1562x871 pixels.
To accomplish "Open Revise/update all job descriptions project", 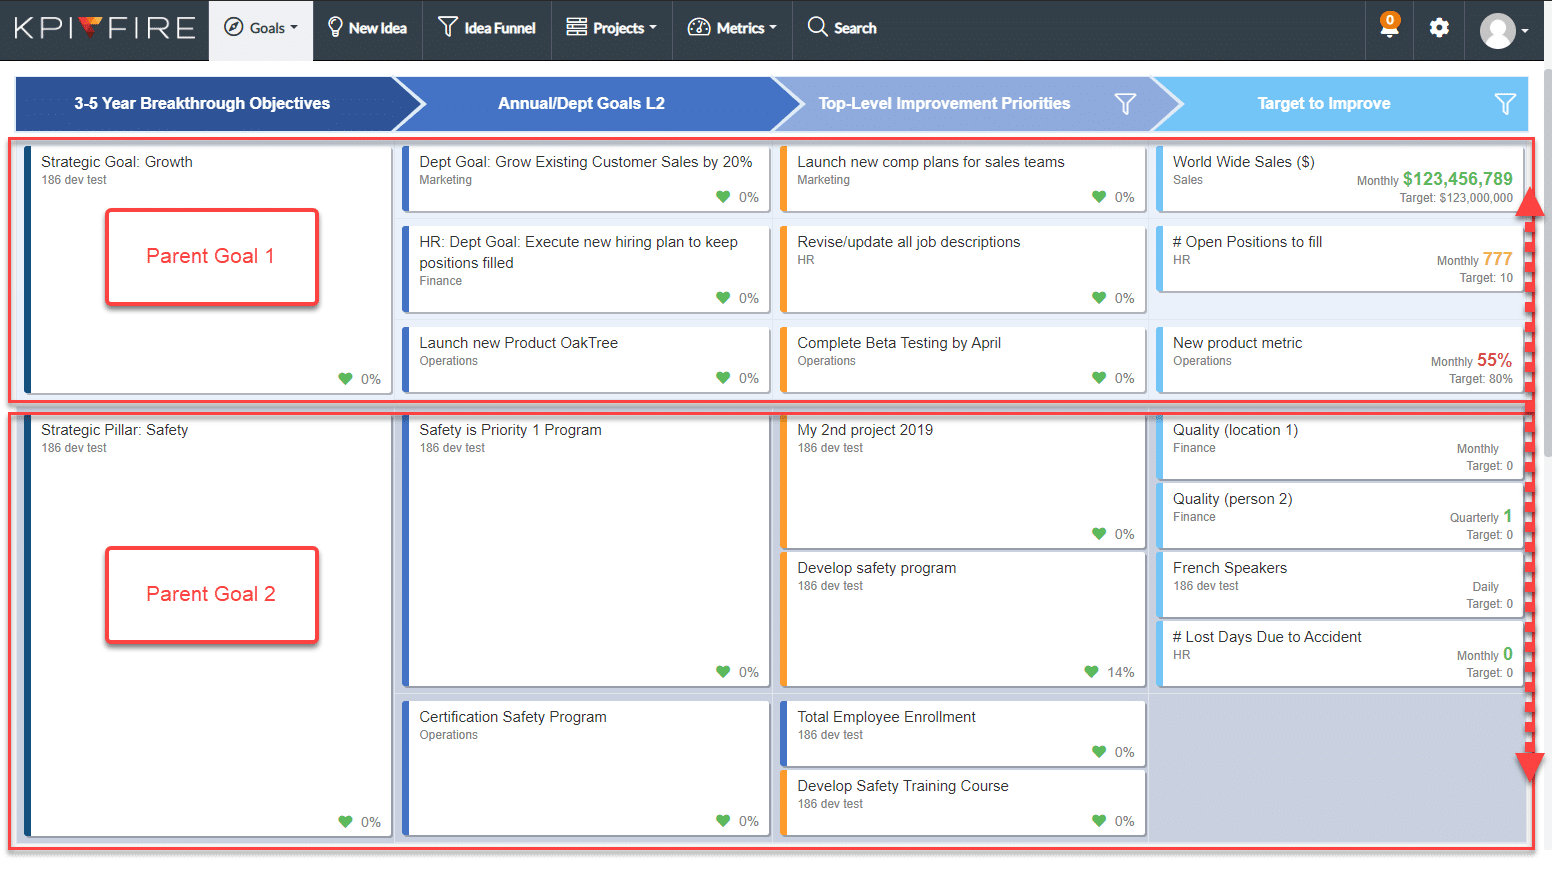I will [x=963, y=269].
